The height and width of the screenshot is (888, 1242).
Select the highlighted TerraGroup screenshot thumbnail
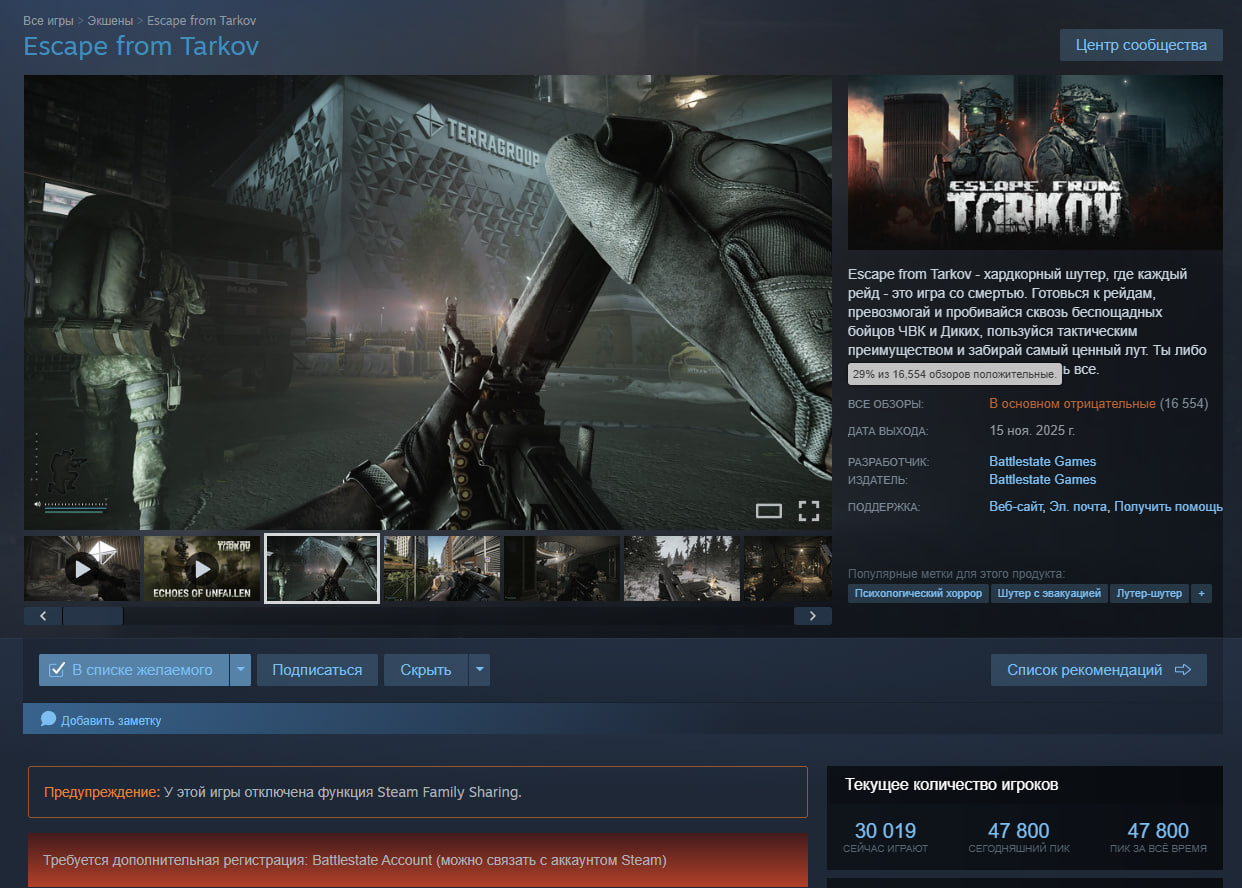(x=322, y=569)
